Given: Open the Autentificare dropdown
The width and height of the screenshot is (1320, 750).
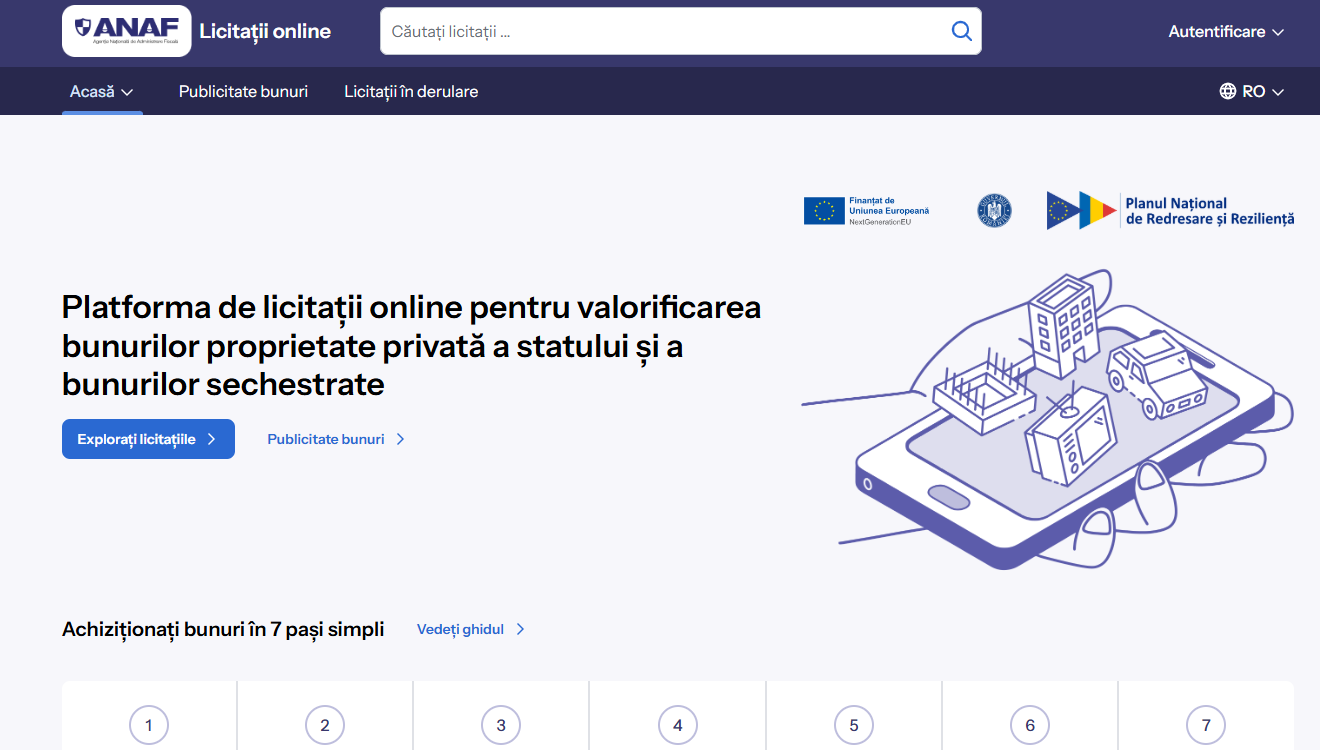Looking at the screenshot, I should [1225, 31].
